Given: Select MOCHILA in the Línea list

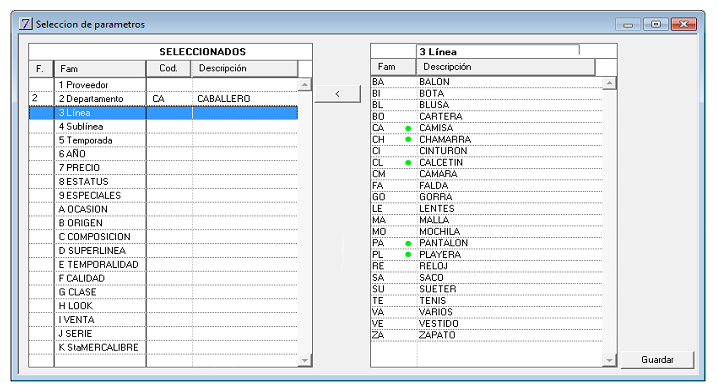Looking at the screenshot, I should tap(487, 232).
